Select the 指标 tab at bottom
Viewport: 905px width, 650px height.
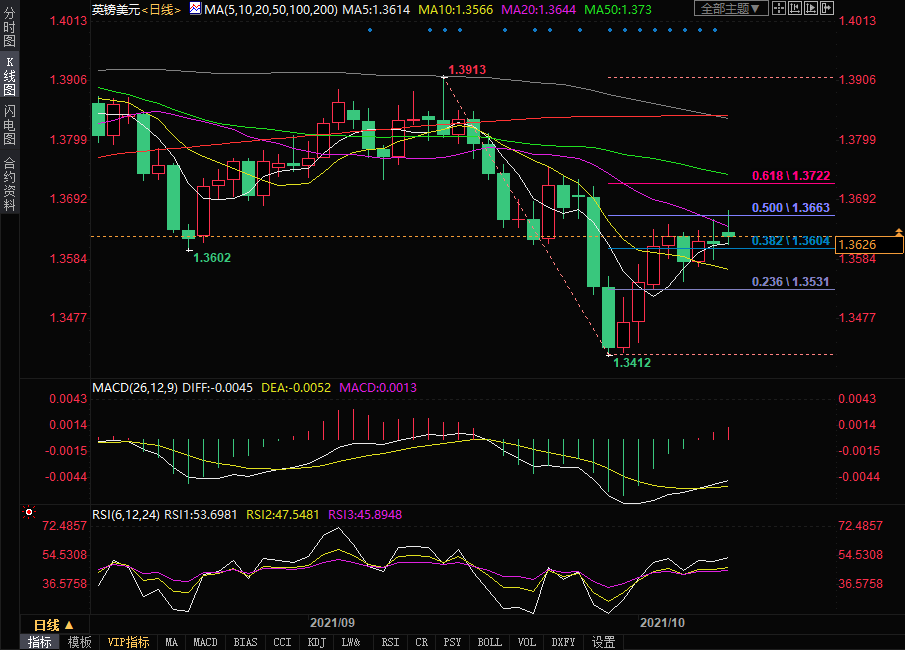(x=40, y=642)
